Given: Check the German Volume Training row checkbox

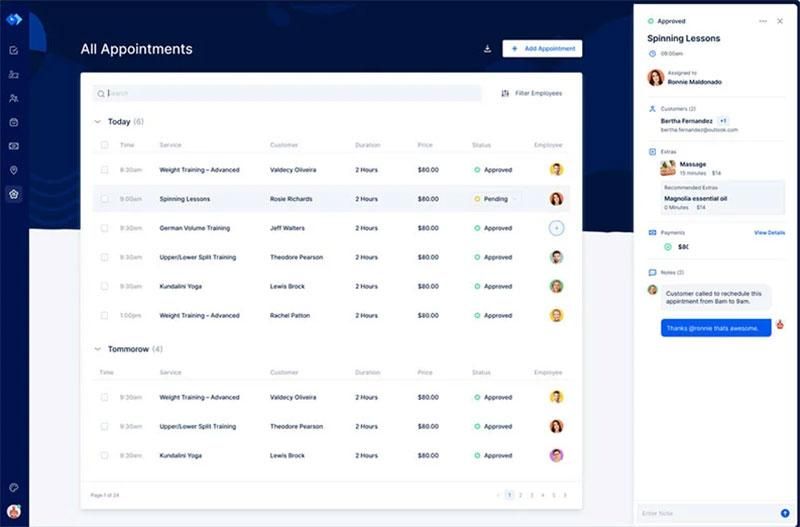Looking at the screenshot, I should [x=104, y=228].
